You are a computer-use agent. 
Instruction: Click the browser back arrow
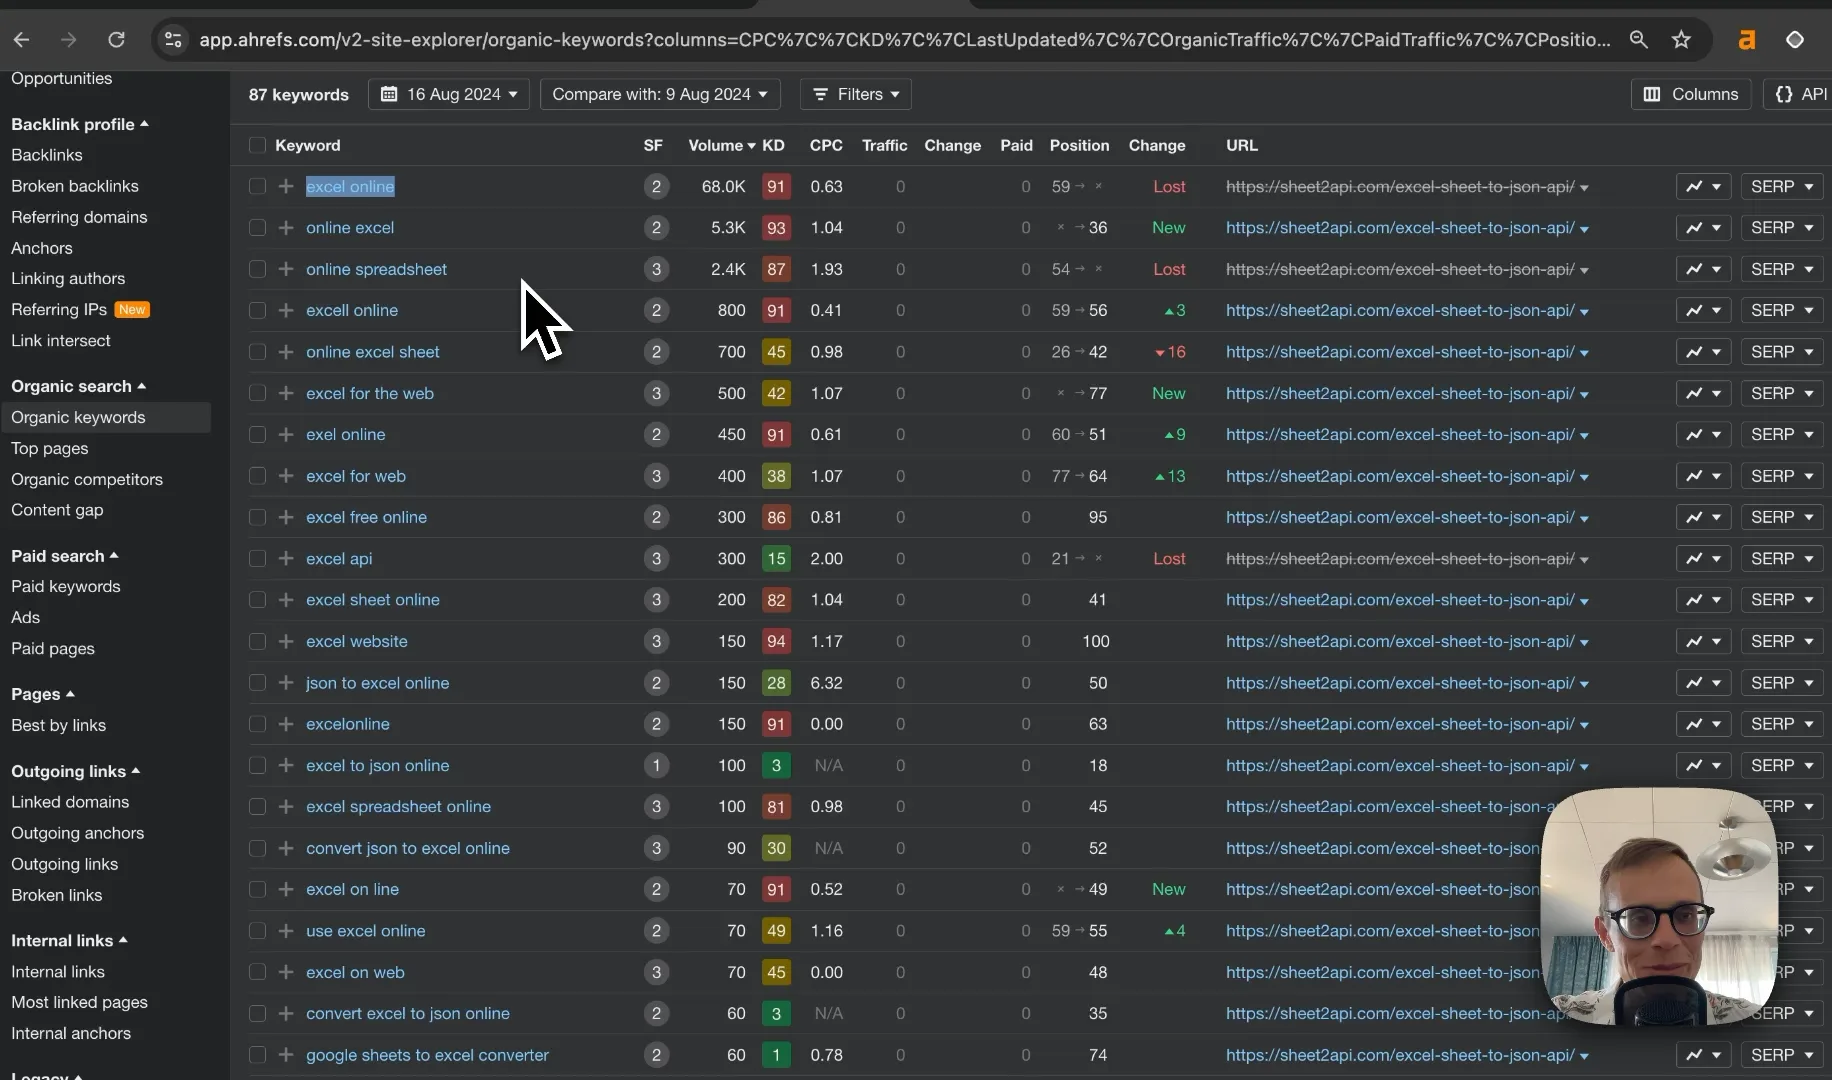point(22,39)
